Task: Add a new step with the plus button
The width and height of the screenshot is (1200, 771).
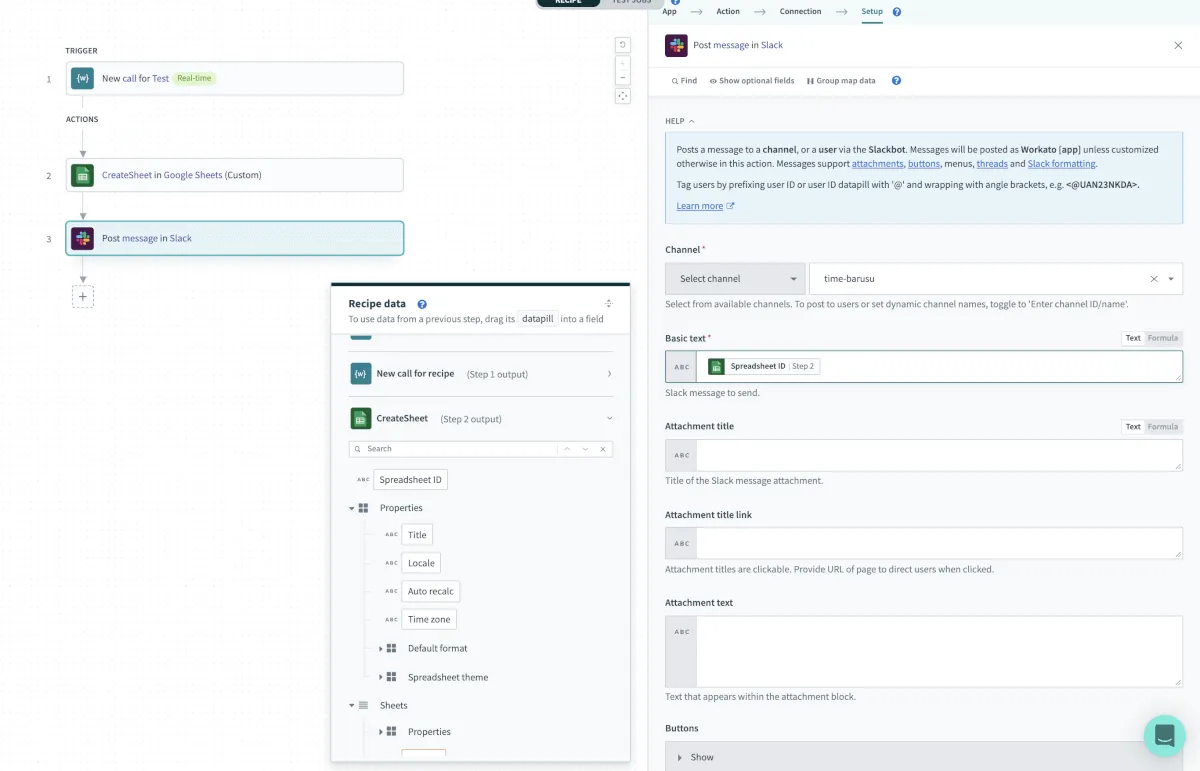Action: click(x=83, y=296)
